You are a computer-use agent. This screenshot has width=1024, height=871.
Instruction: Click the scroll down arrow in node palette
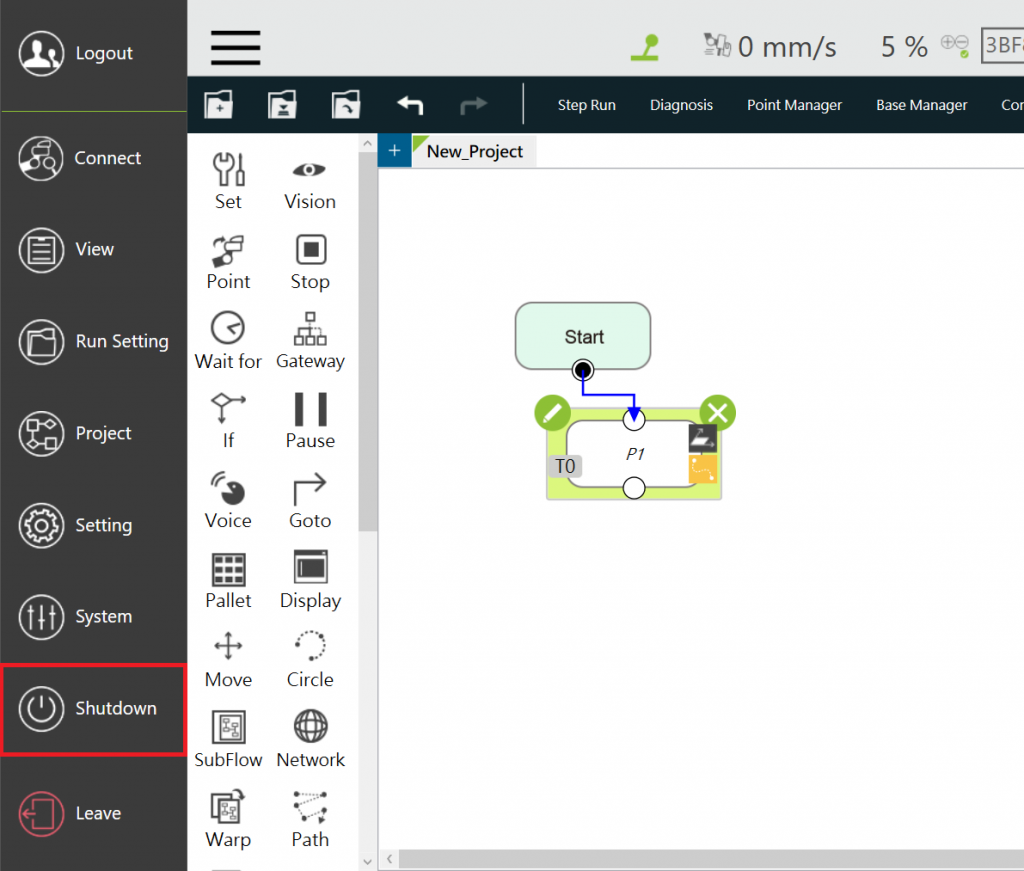point(367,859)
